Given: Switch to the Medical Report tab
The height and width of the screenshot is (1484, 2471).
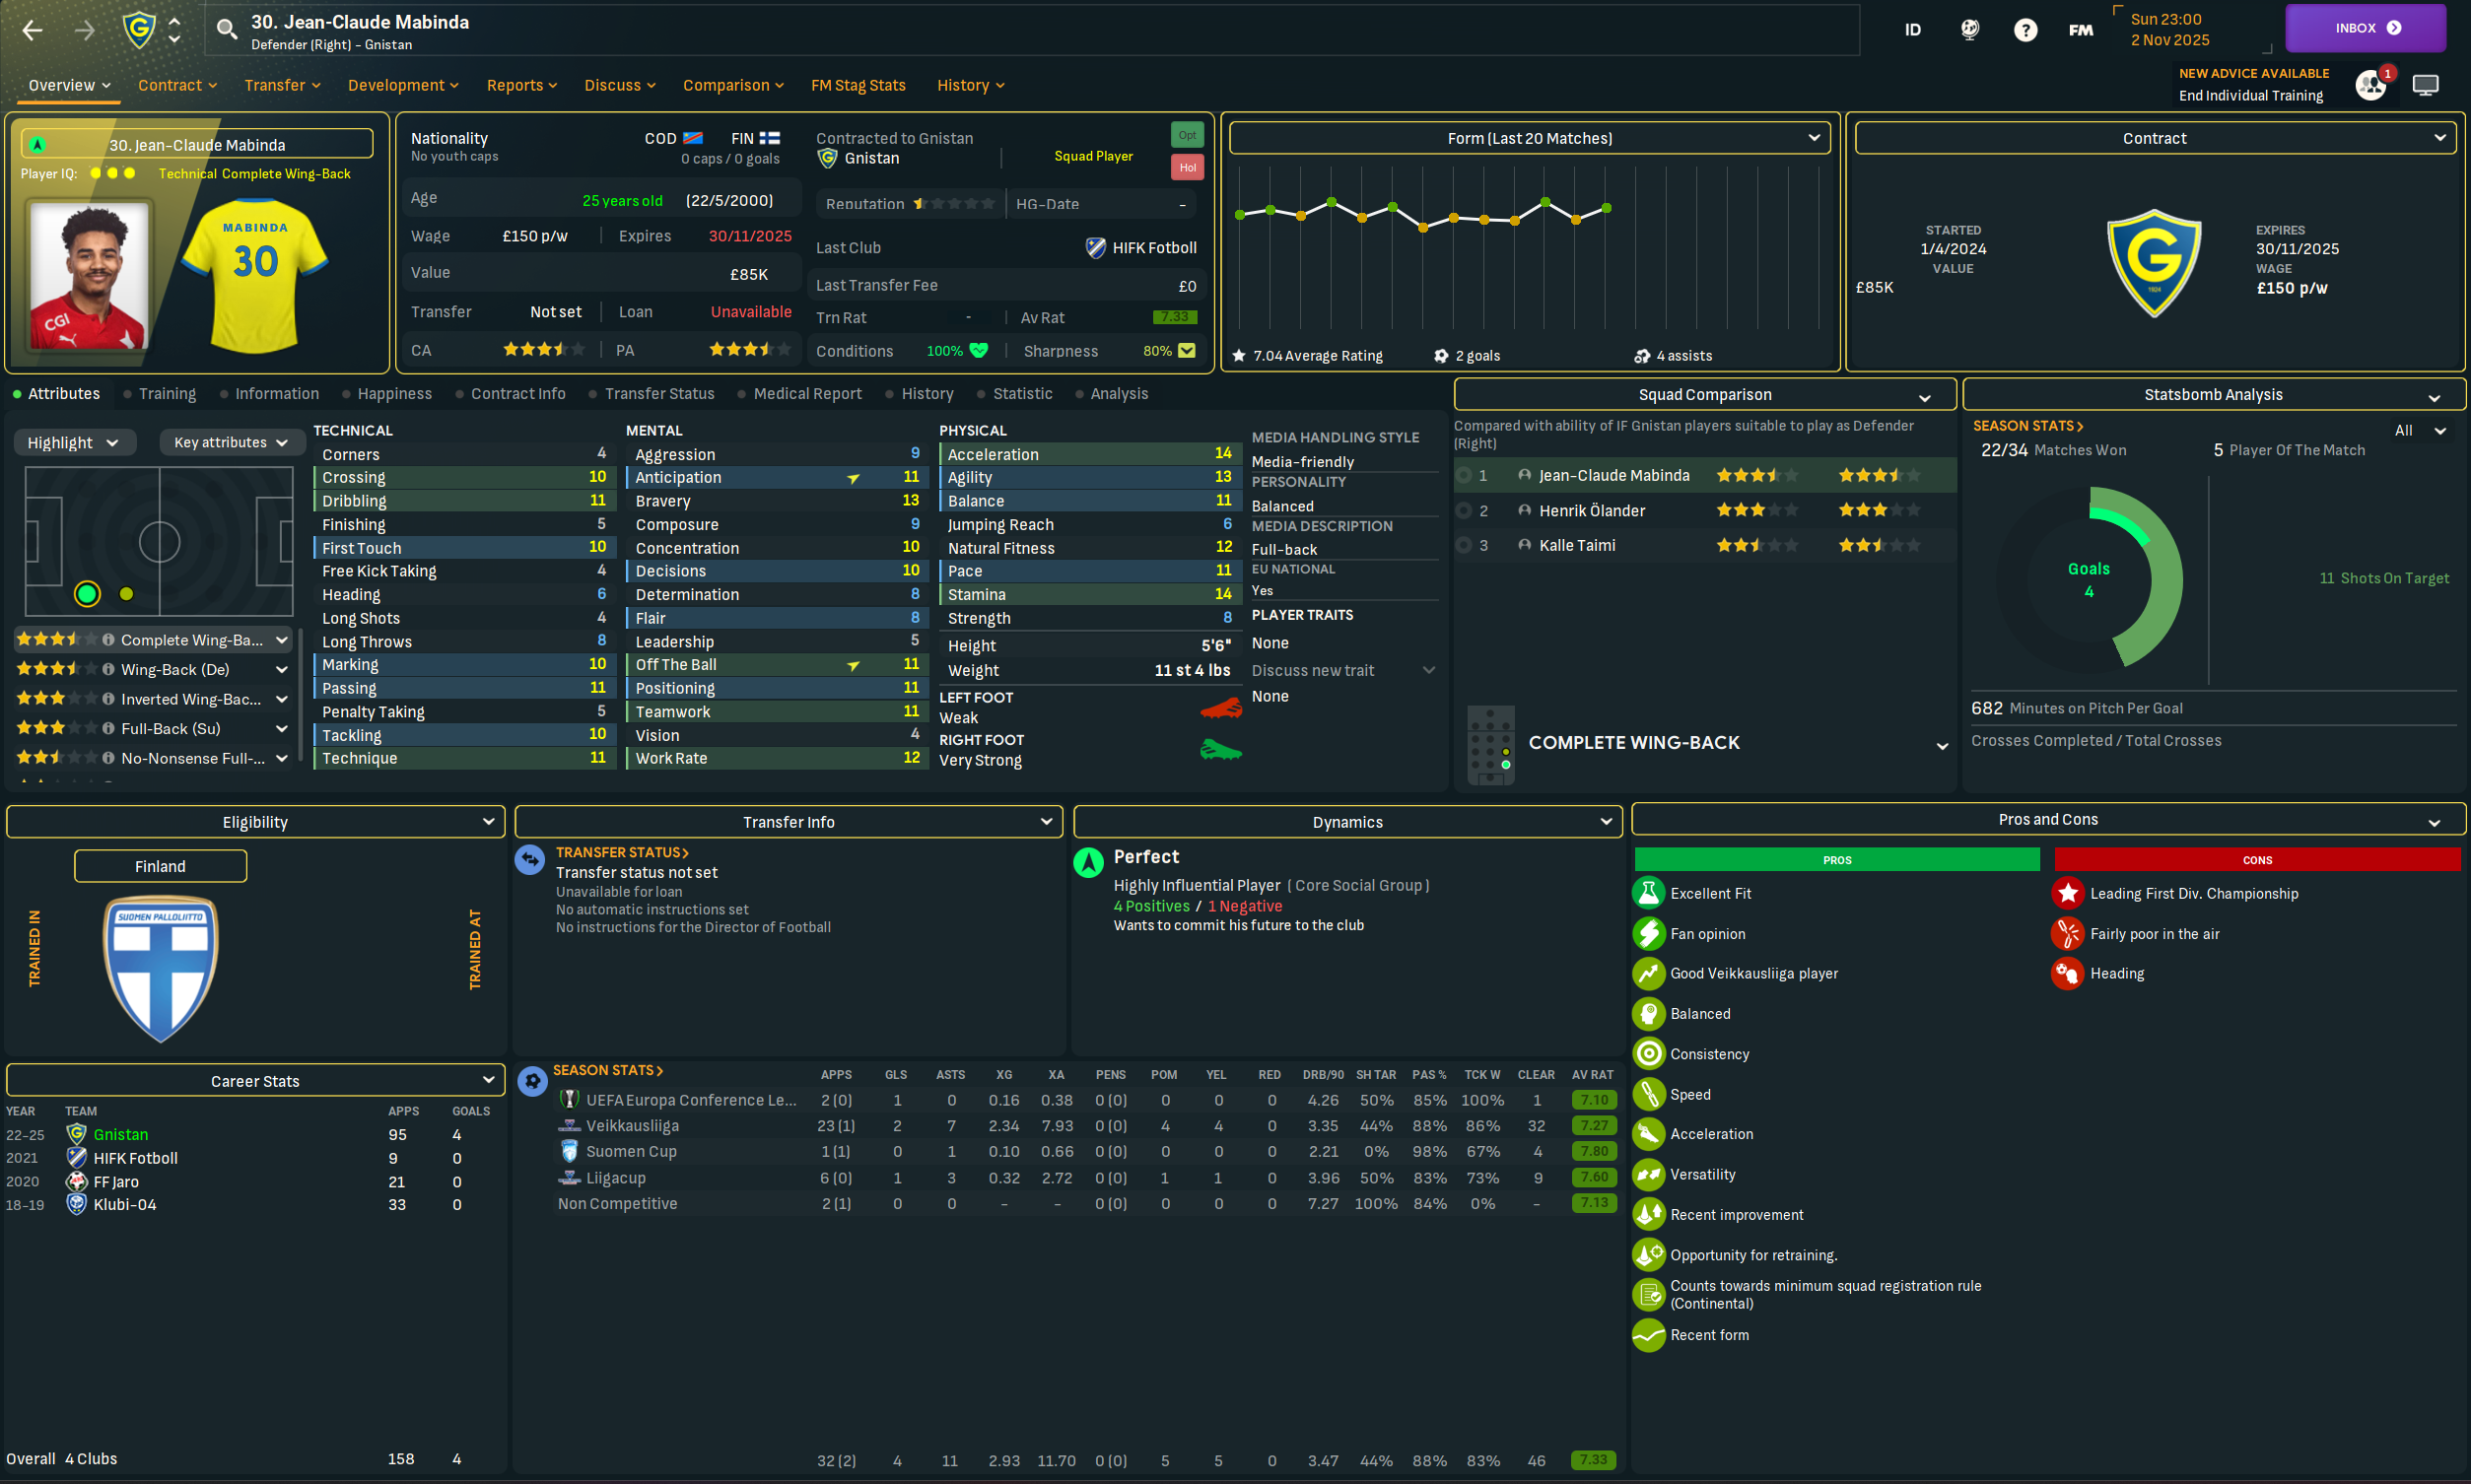Looking at the screenshot, I should 807,394.
